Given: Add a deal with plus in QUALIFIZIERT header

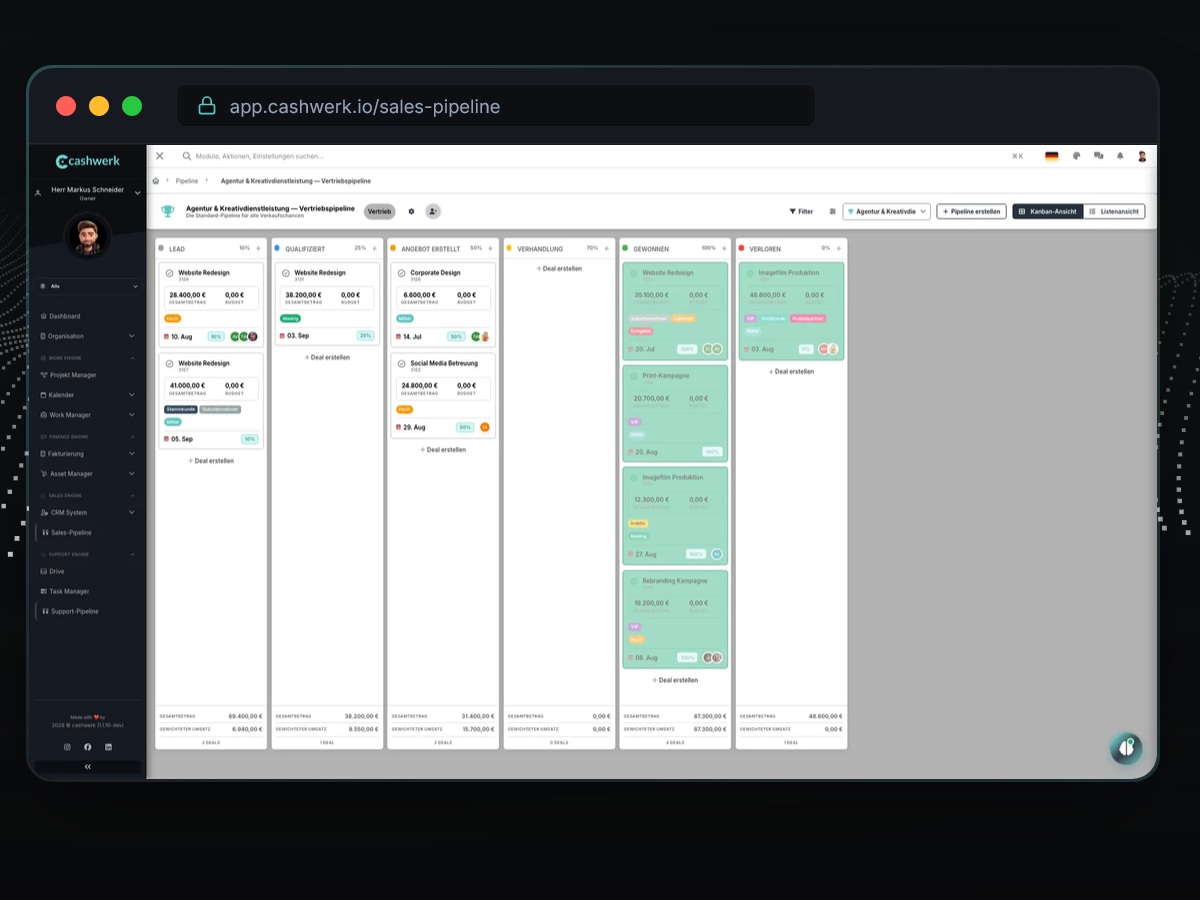Looking at the screenshot, I should (374, 248).
